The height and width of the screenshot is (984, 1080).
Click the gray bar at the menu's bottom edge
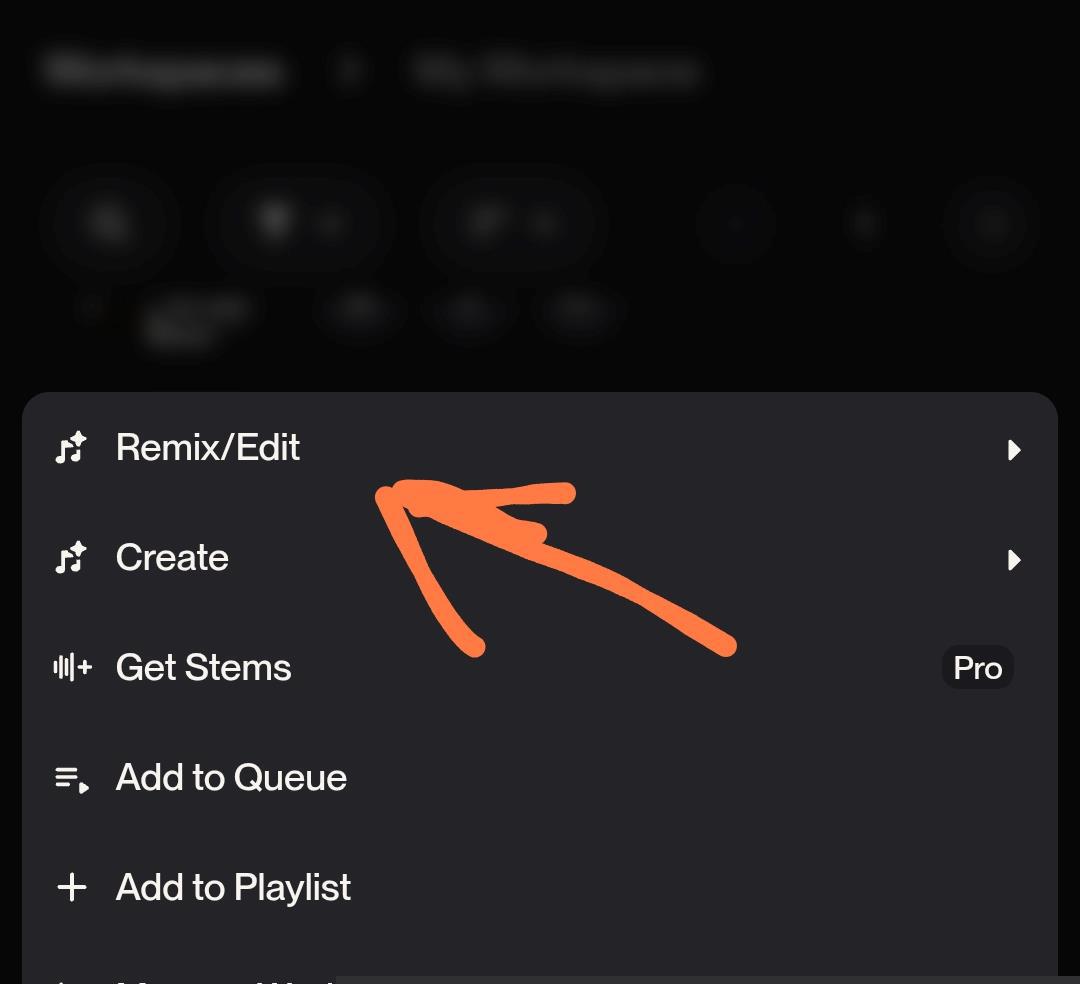coord(700,979)
